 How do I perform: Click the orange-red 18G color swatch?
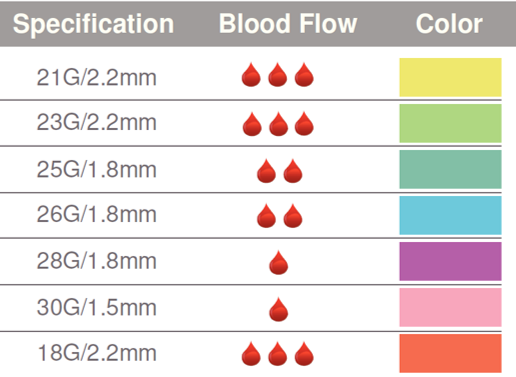(x=450, y=353)
